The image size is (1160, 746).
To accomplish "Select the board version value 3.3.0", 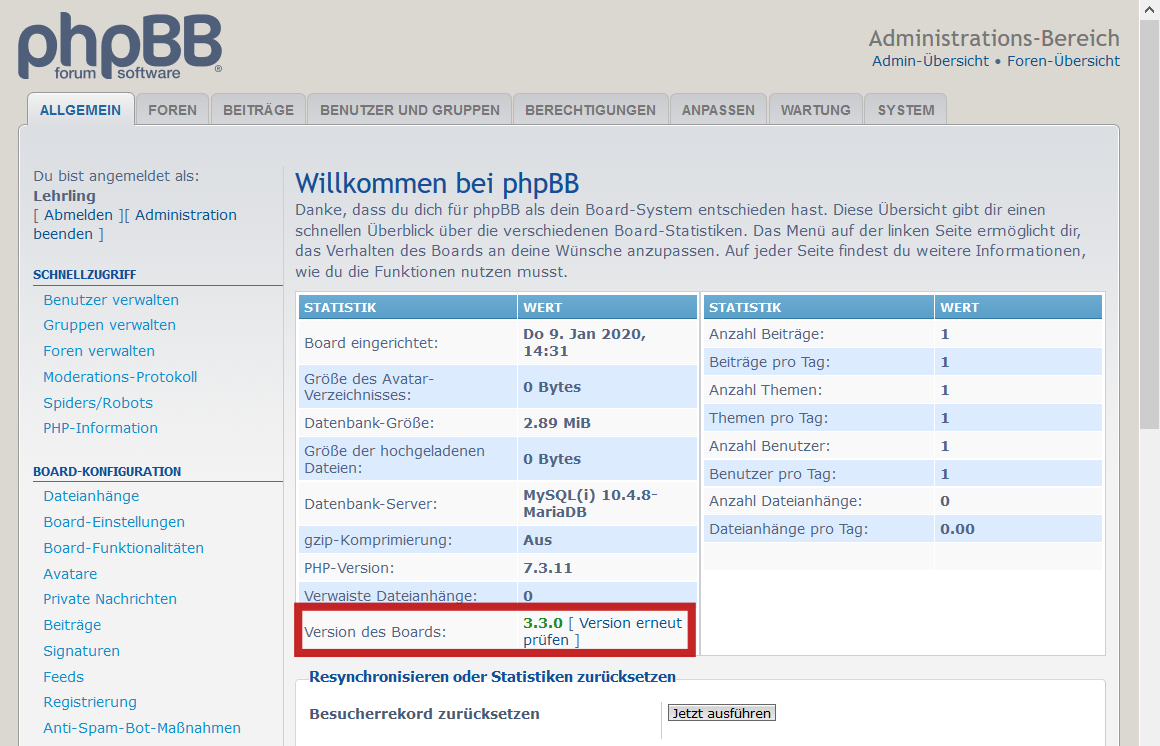I will [x=543, y=623].
